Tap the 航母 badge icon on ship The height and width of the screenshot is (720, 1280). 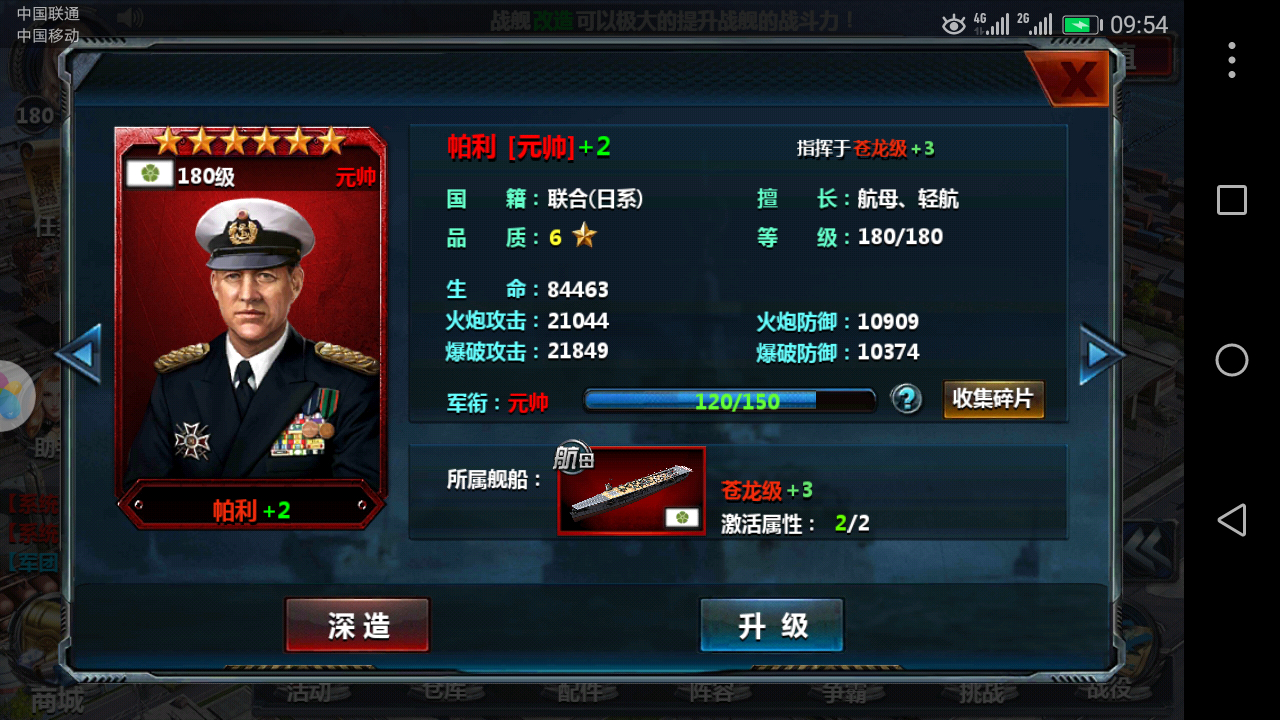(x=574, y=458)
